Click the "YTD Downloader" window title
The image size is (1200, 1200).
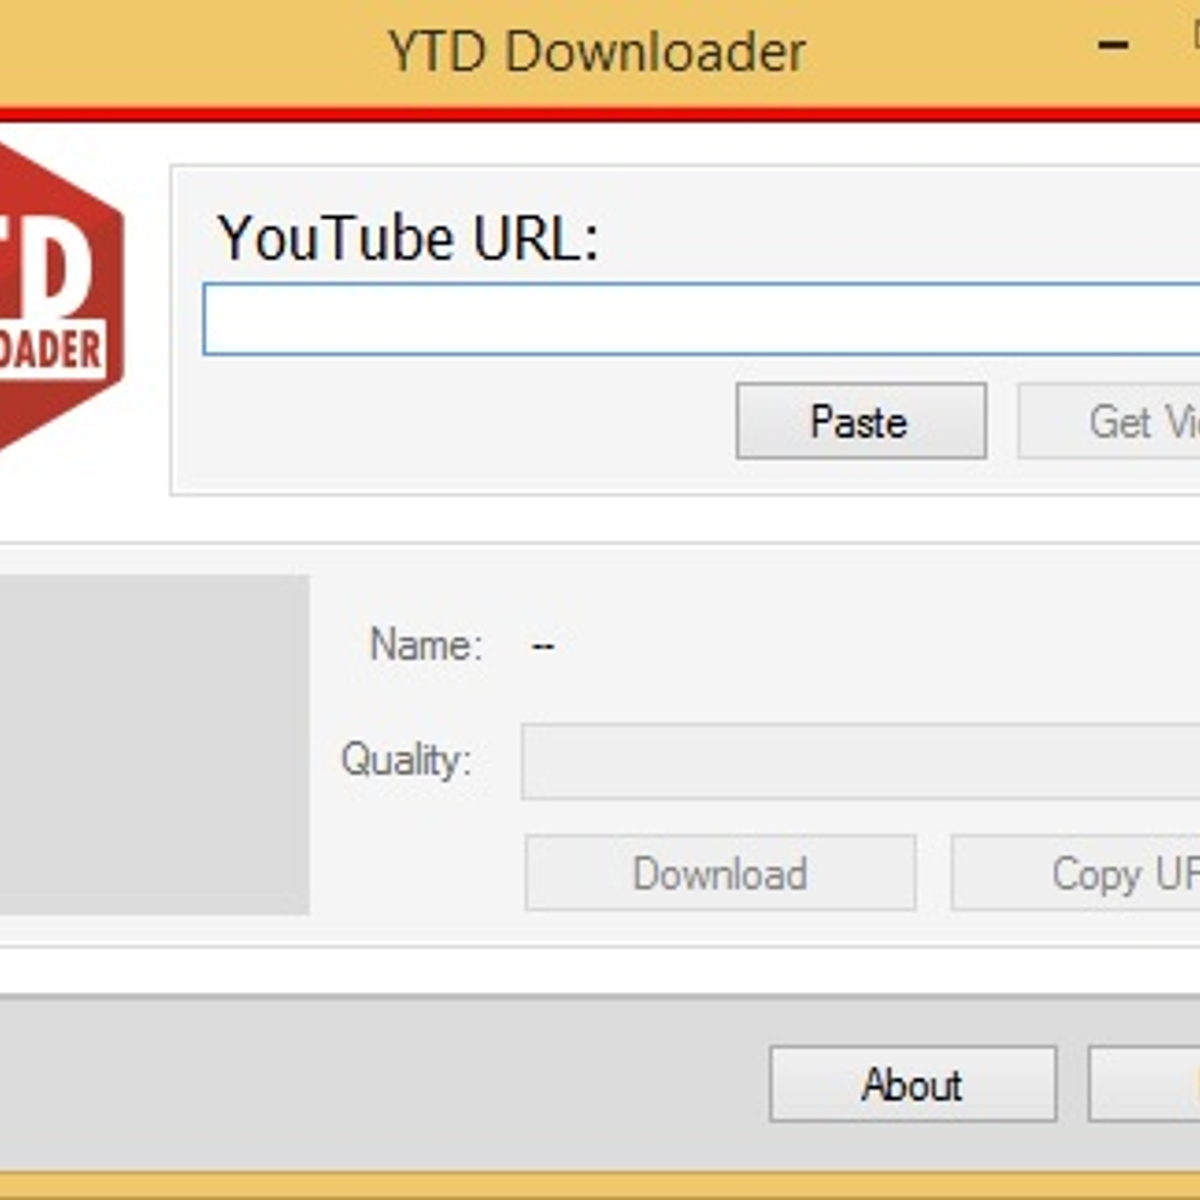(597, 52)
